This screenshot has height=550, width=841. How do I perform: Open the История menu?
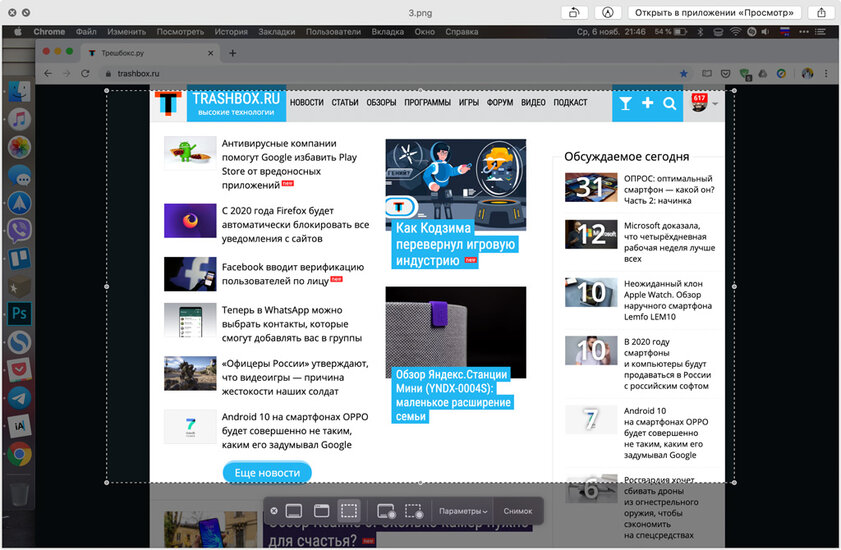point(231,32)
